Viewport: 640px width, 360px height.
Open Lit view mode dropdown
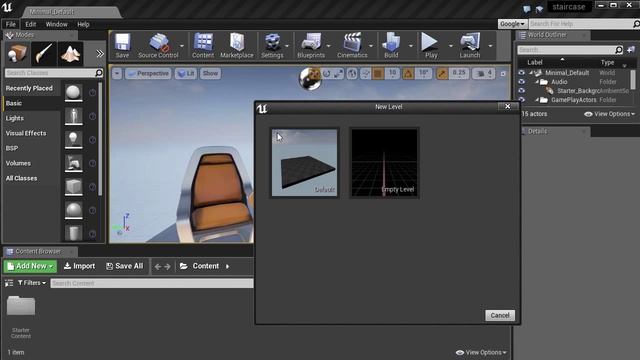[x=186, y=73]
